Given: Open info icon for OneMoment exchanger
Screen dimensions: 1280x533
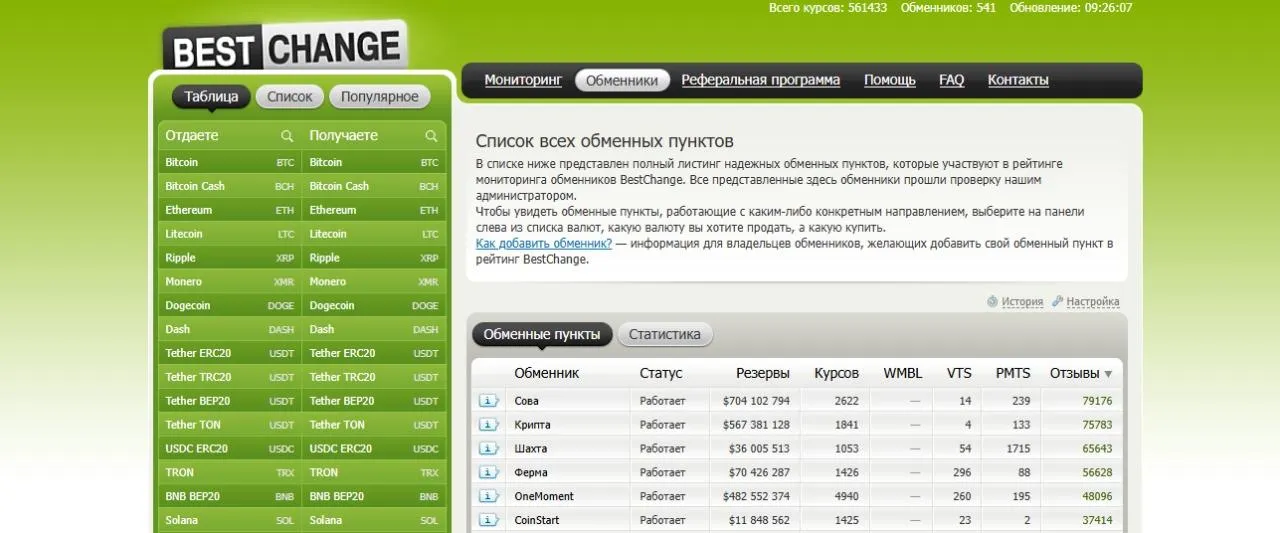Looking at the screenshot, I should 488,496.
